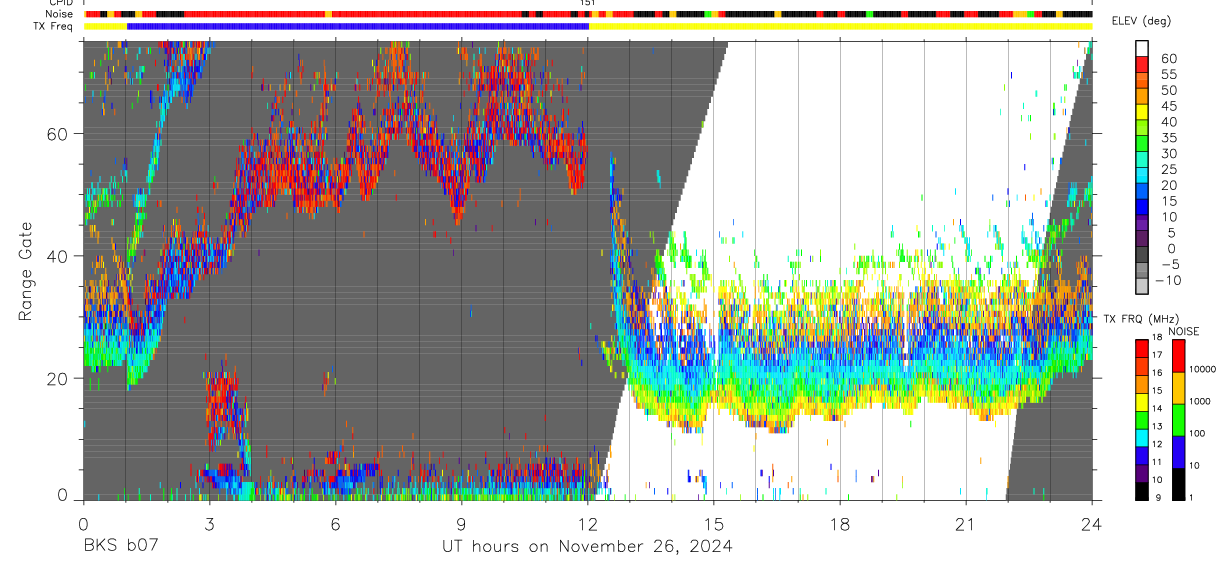
Task: Click the '18' tick on the UT hours axis
Action: (x=840, y=524)
